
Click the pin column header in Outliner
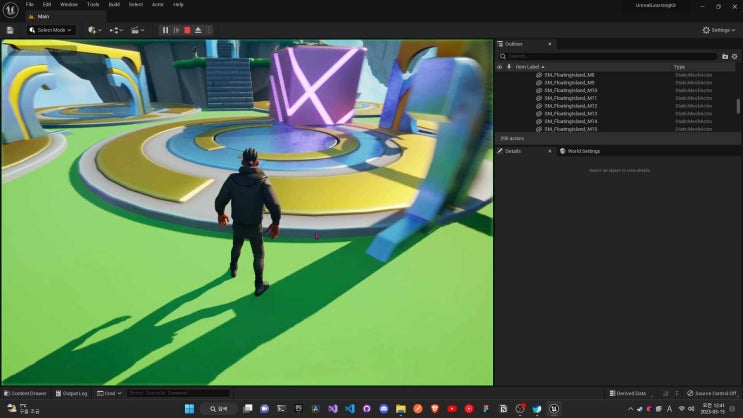click(x=509, y=67)
